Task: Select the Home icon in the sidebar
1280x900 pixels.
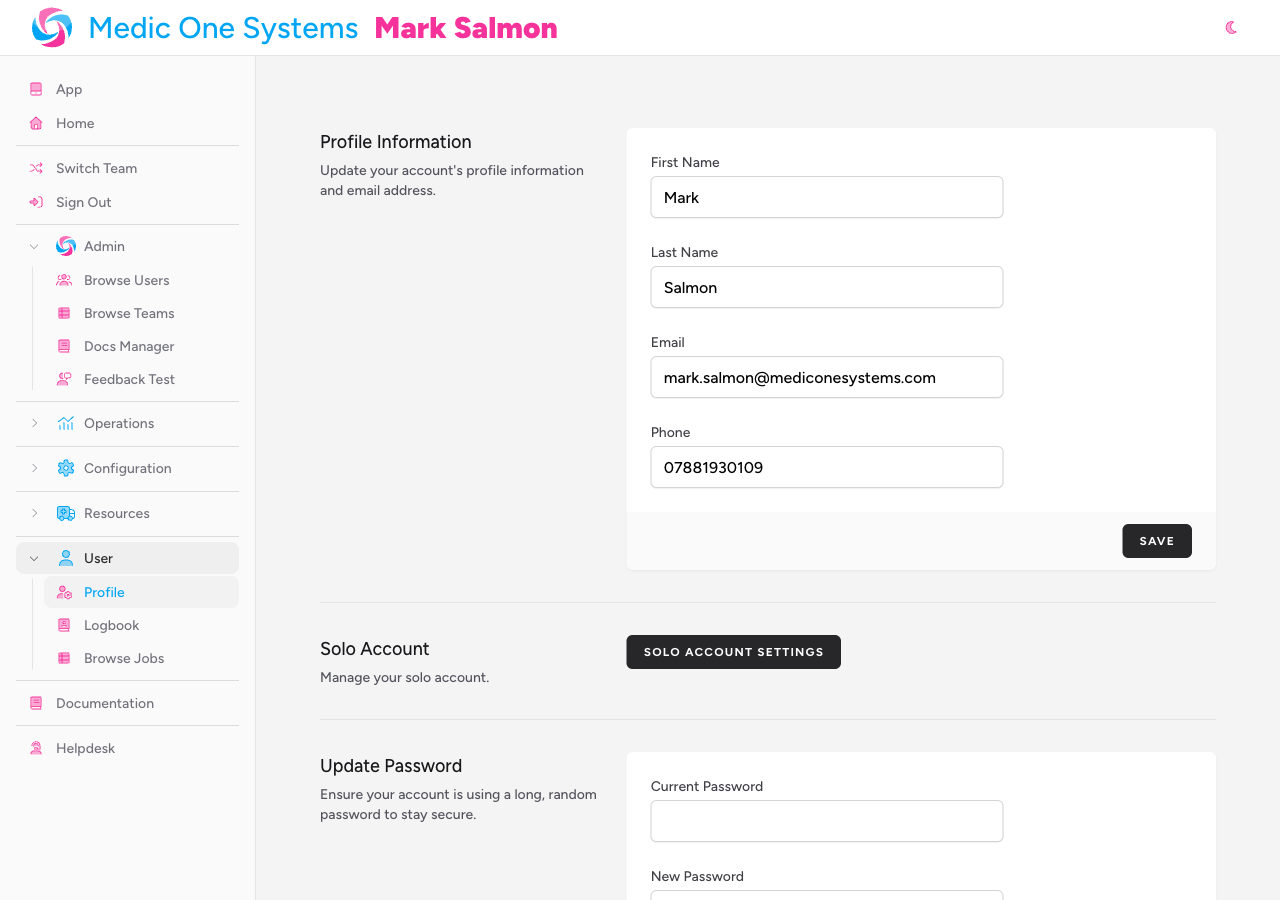Action: 35,123
